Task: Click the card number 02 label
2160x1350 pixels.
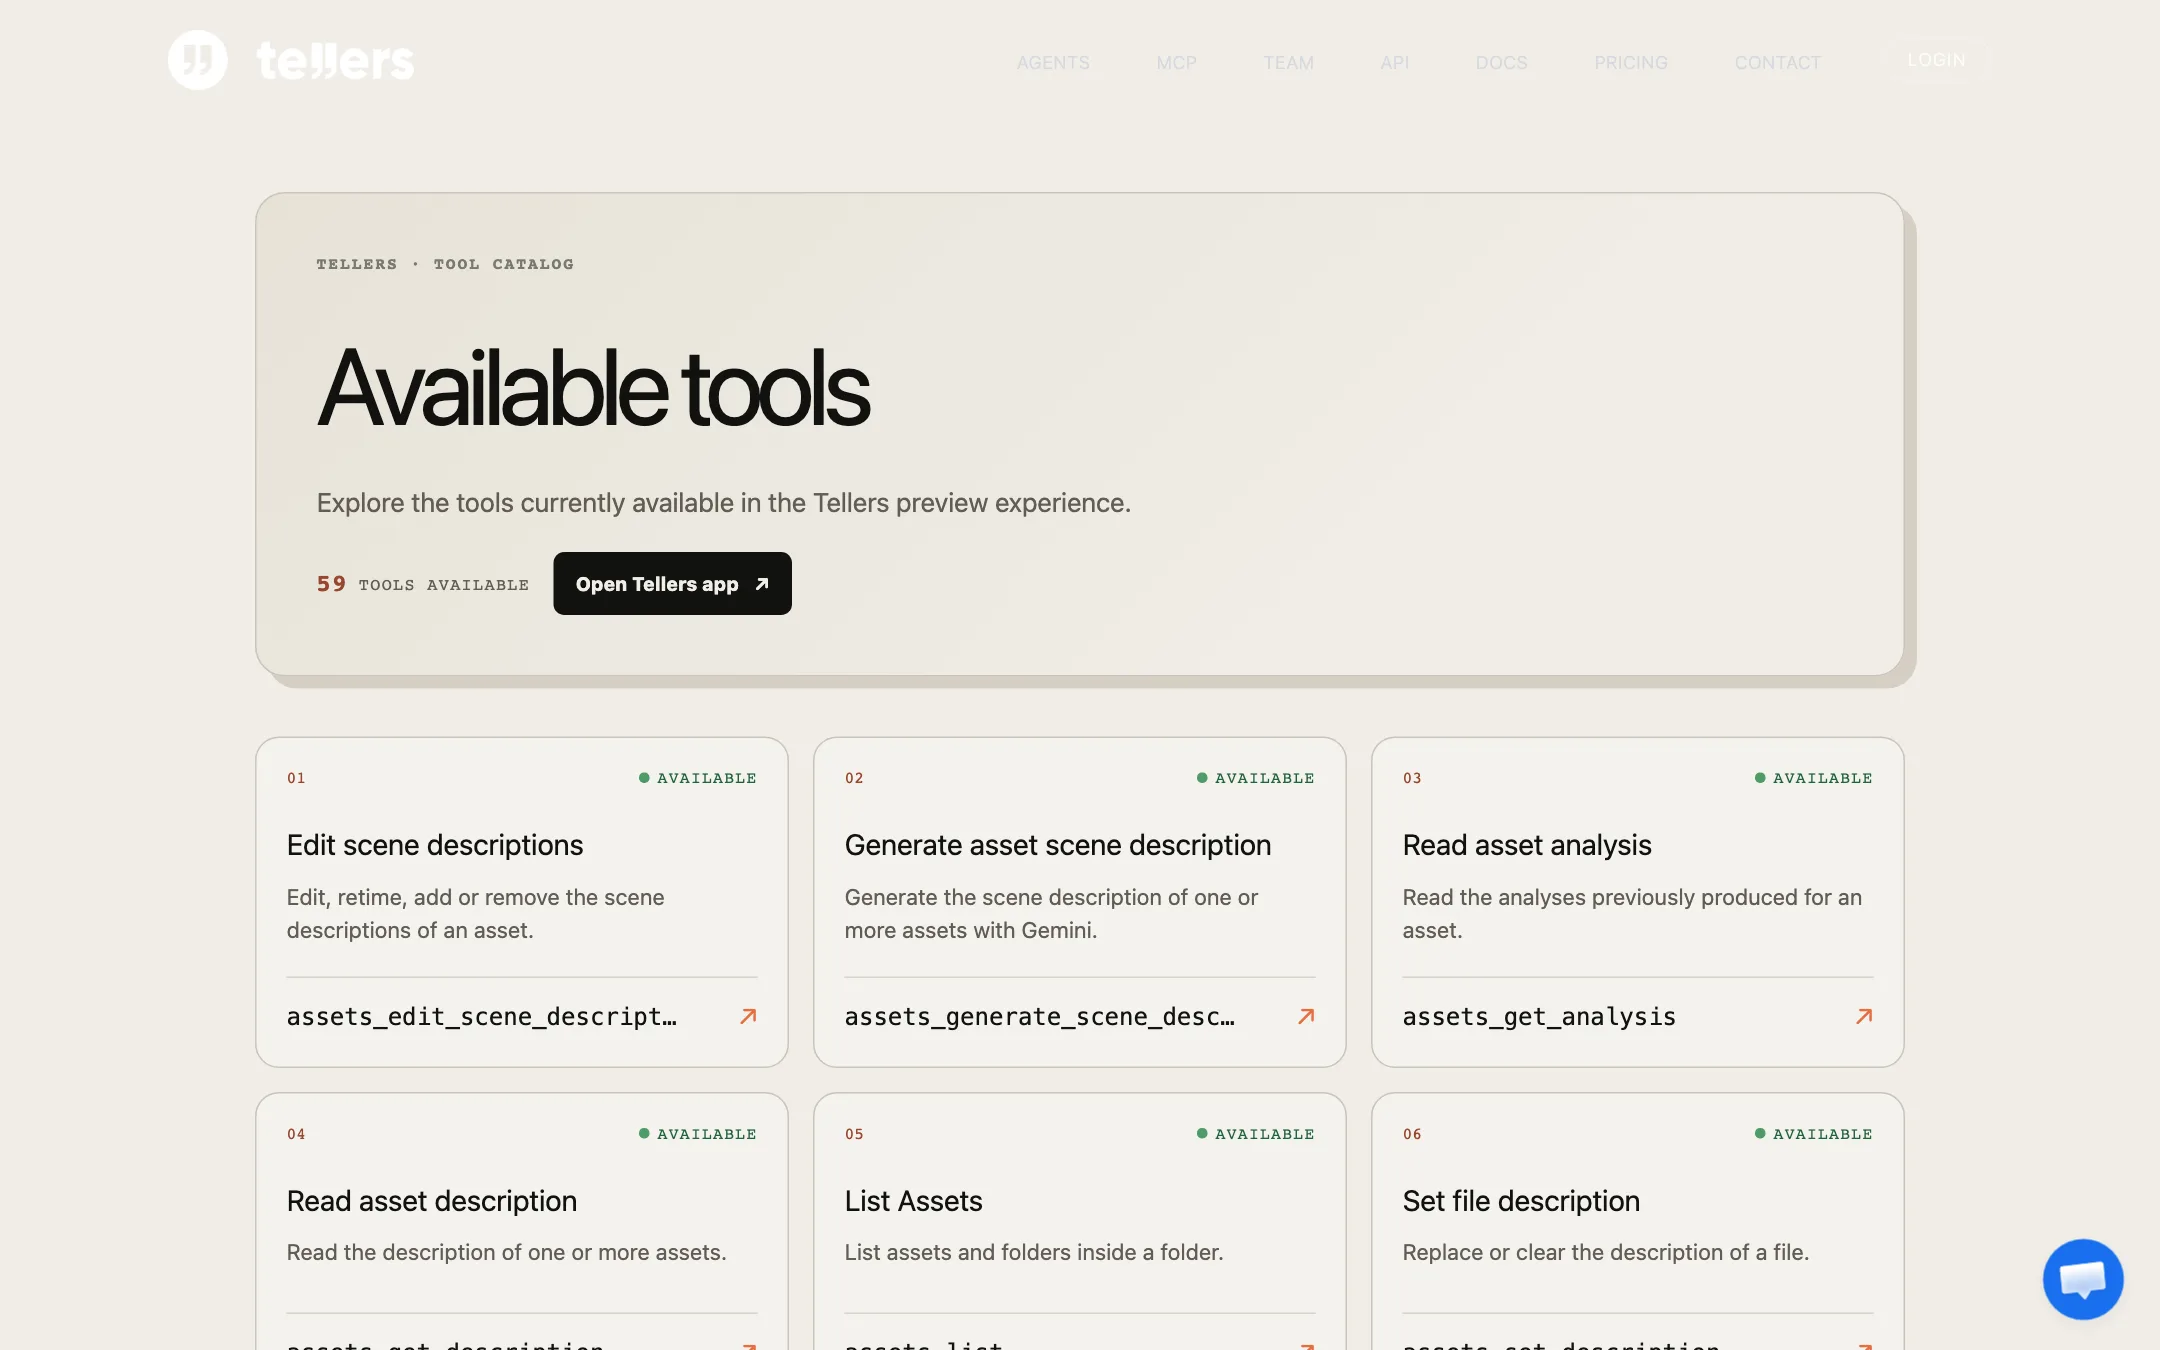Action: tap(854, 778)
